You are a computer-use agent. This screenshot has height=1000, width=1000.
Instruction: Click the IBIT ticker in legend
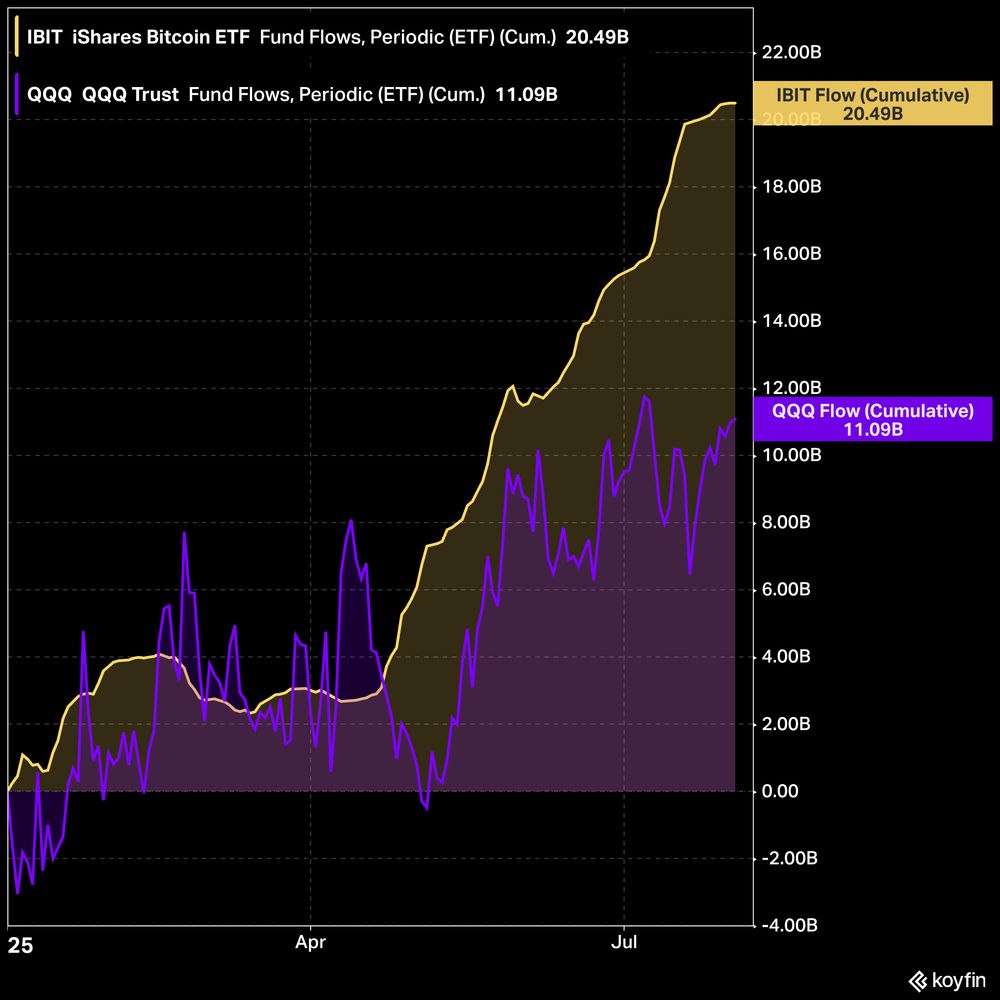[x=44, y=37]
